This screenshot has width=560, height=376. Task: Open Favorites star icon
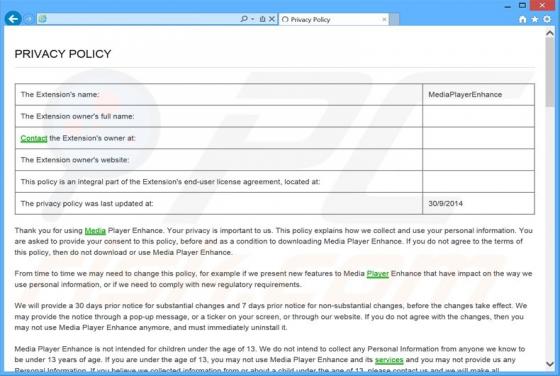point(535,19)
